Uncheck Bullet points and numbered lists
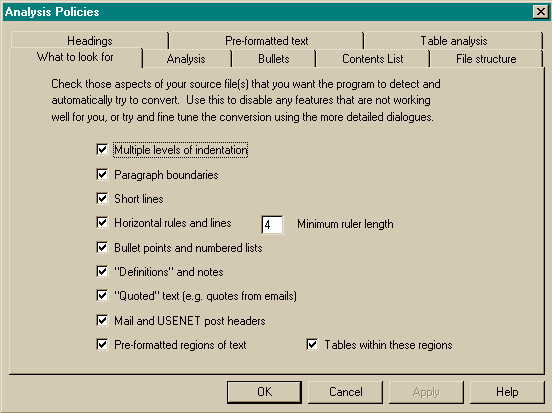The width and height of the screenshot is (552, 413). (x=102, y=248)
